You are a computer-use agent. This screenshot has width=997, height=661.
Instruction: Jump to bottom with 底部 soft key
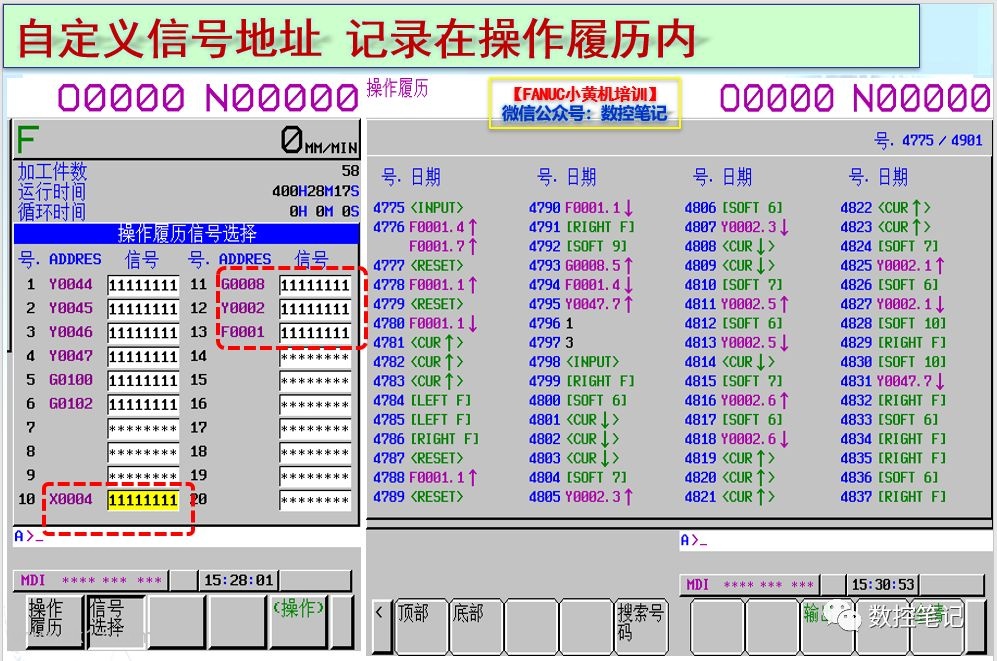coord(476,625)
